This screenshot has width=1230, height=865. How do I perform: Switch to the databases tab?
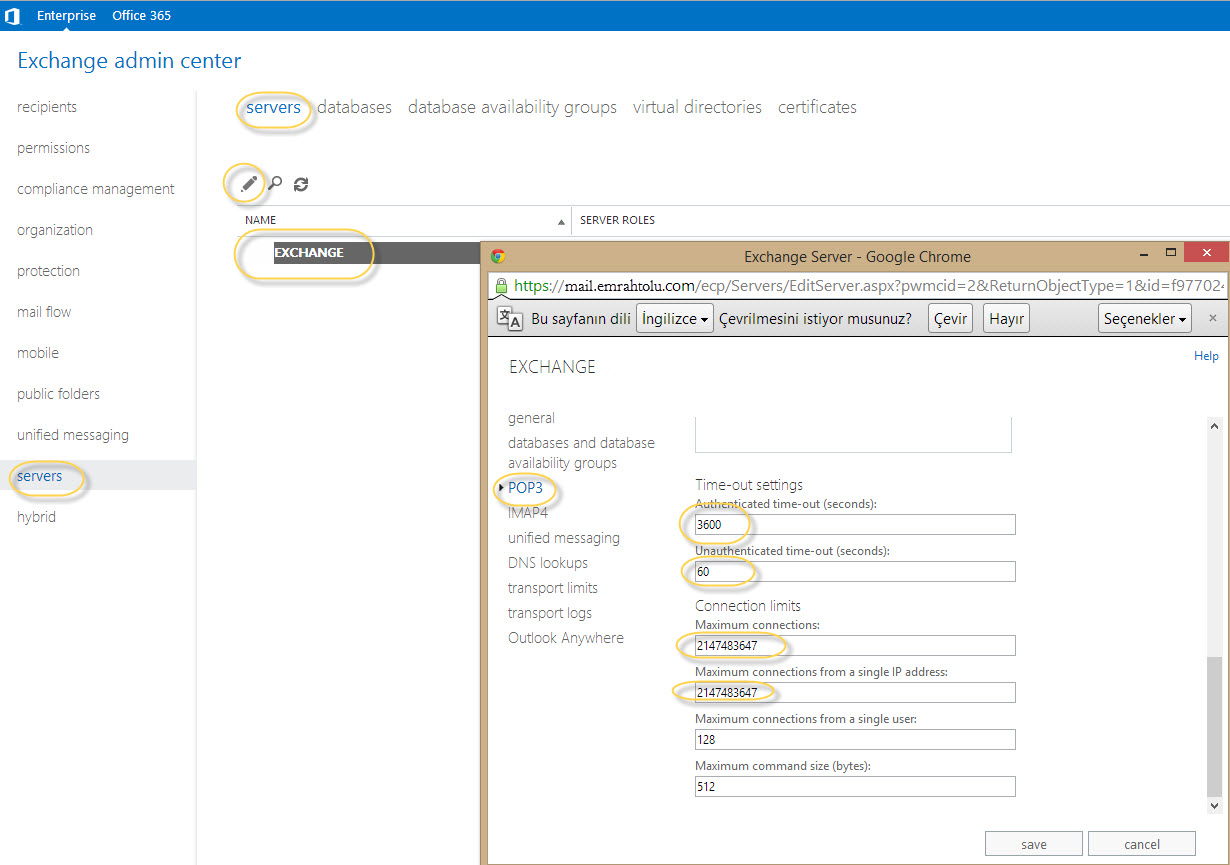[354, 107]
